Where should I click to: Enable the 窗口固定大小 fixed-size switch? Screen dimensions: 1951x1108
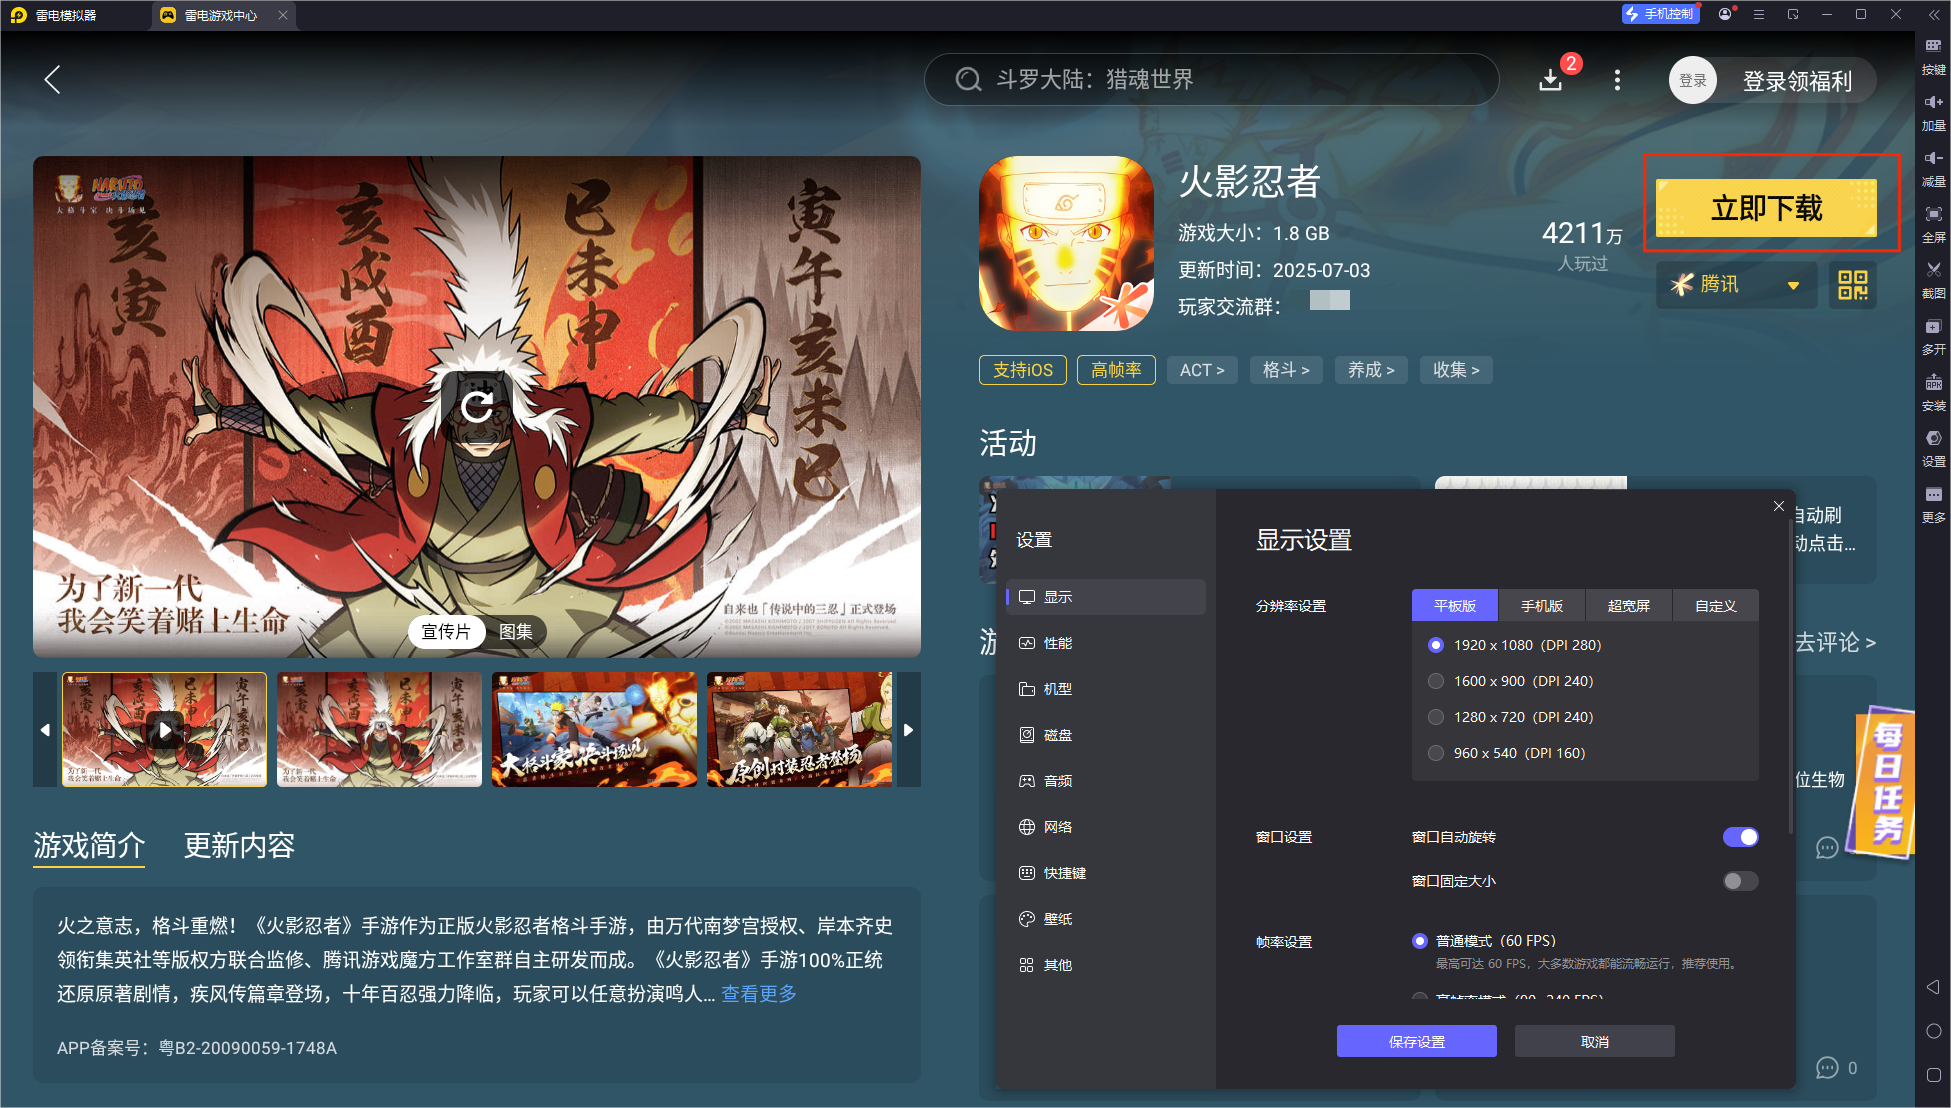pyautogui.click(x=1739, y=881)
